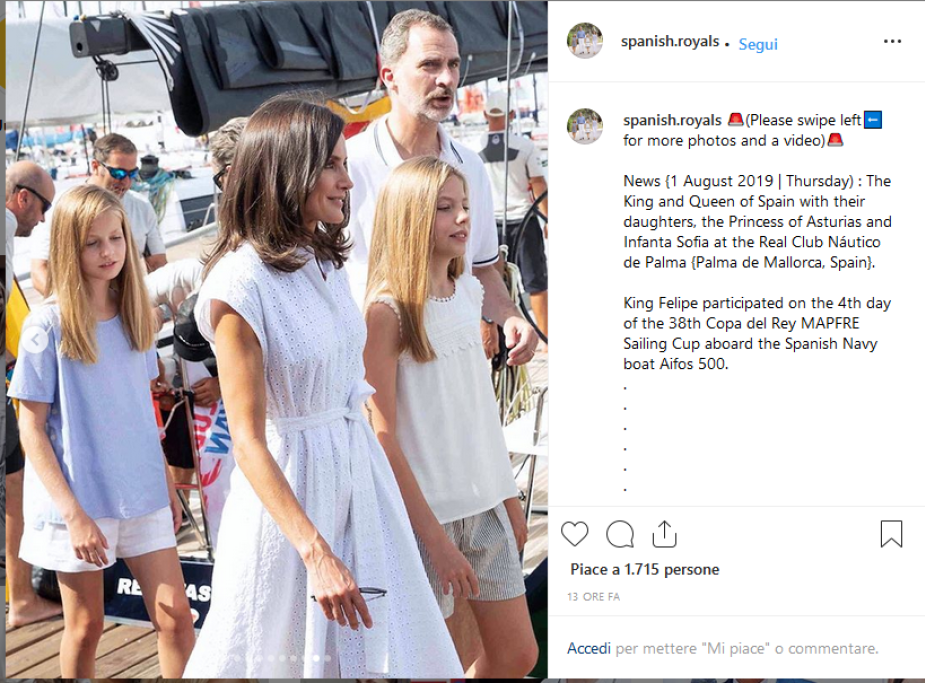Like the post with the heart icon

tap(574, 534)
